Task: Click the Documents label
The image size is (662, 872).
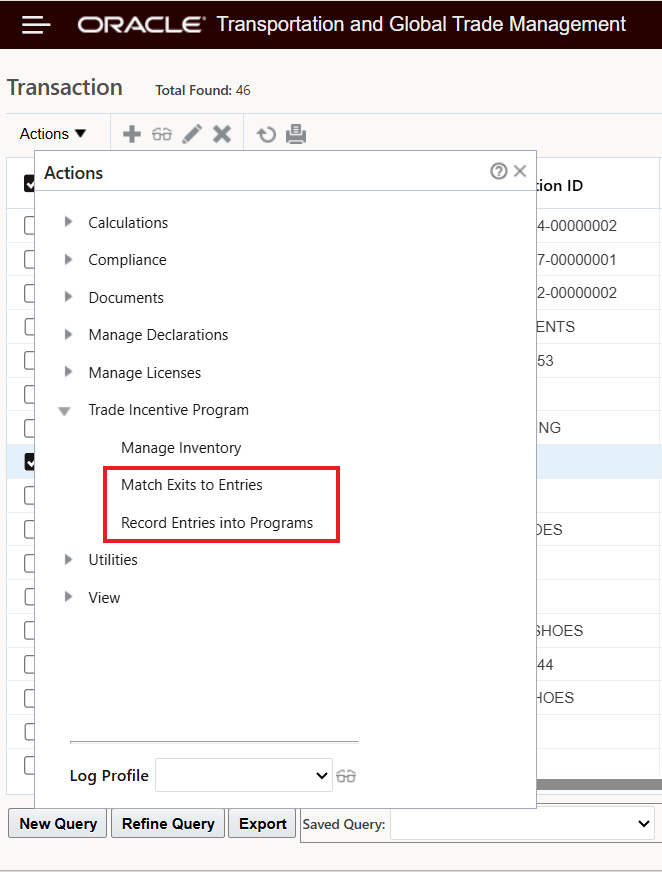Action: tap(126, 298)
